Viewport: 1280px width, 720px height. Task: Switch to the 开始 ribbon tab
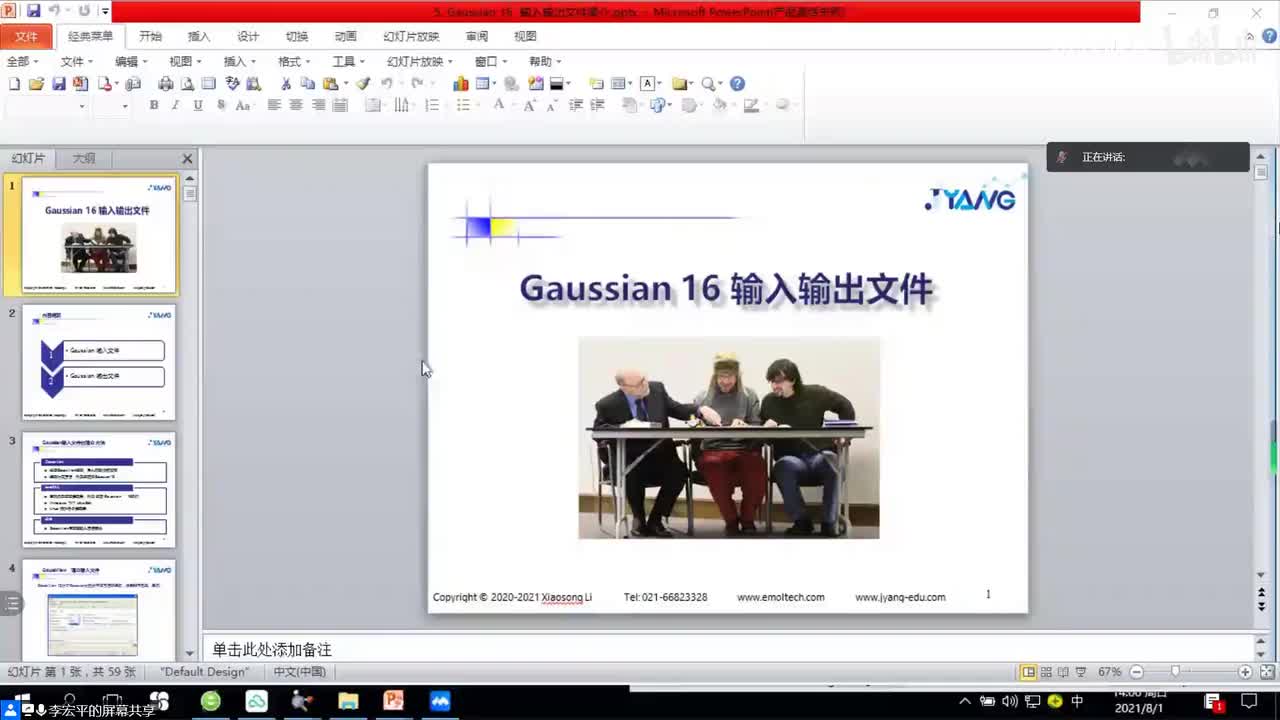point(150,36)
